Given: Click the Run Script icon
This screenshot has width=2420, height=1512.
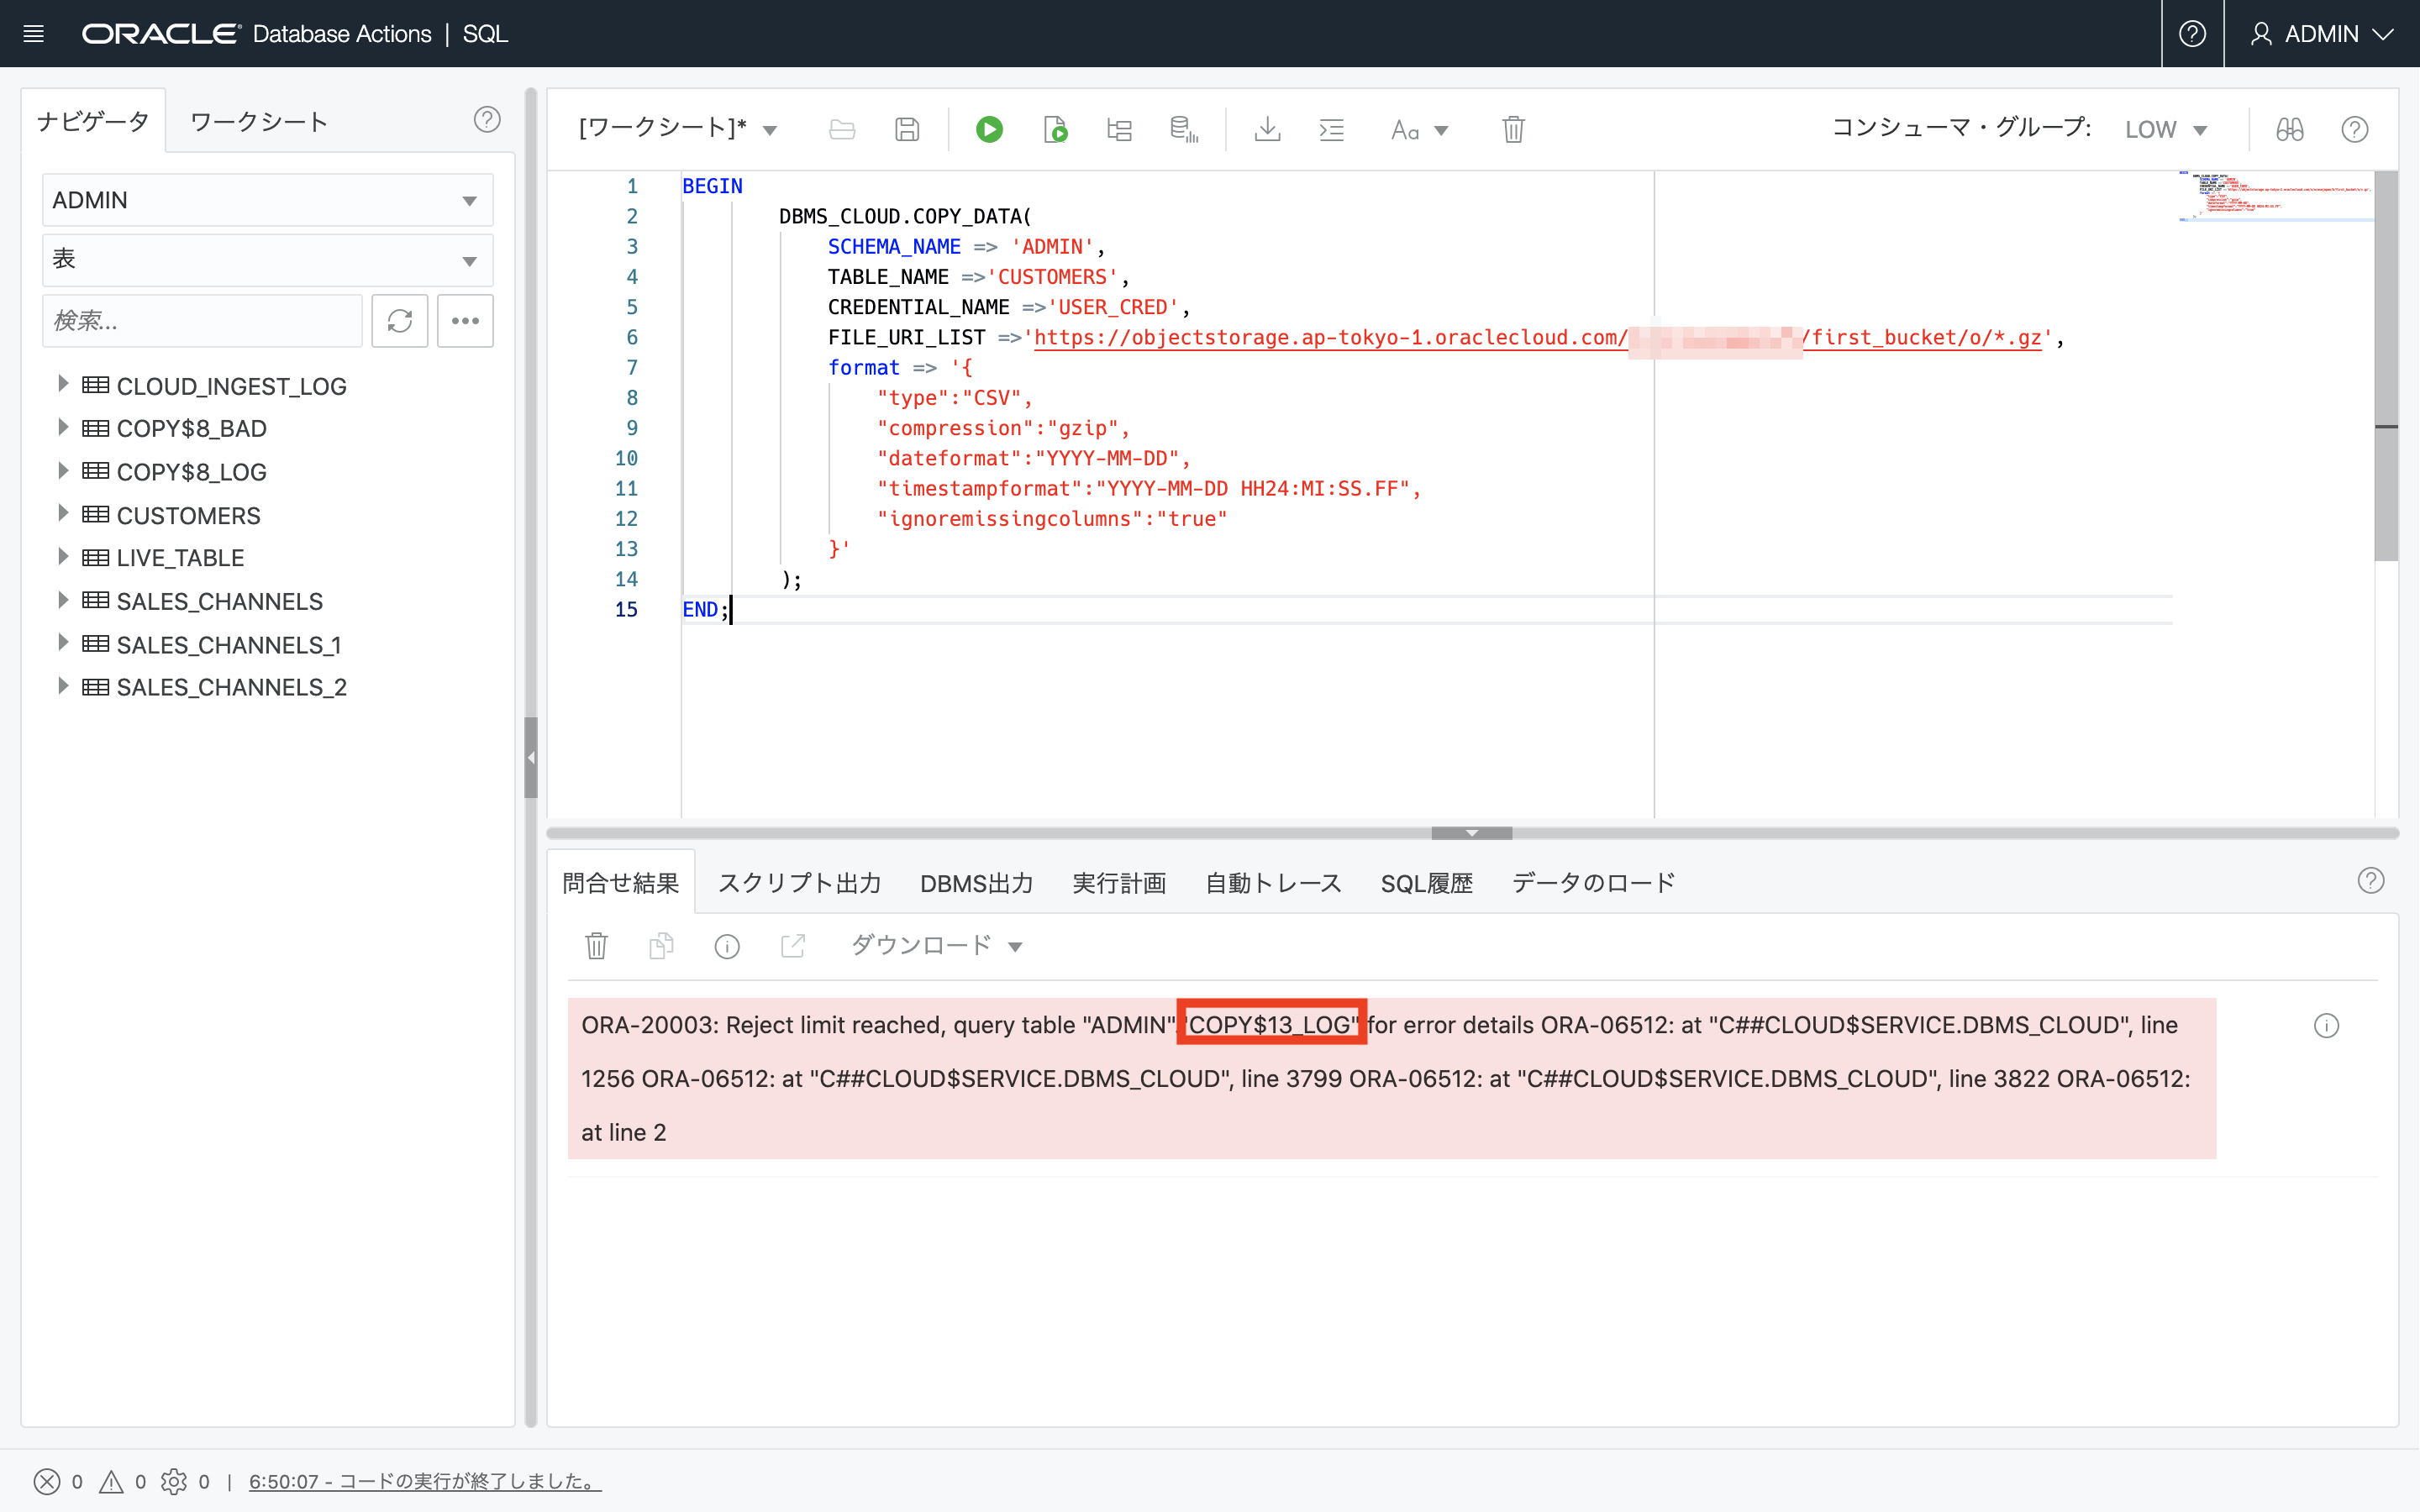Looking at the screenshot, I should [x=1055, y=129].
